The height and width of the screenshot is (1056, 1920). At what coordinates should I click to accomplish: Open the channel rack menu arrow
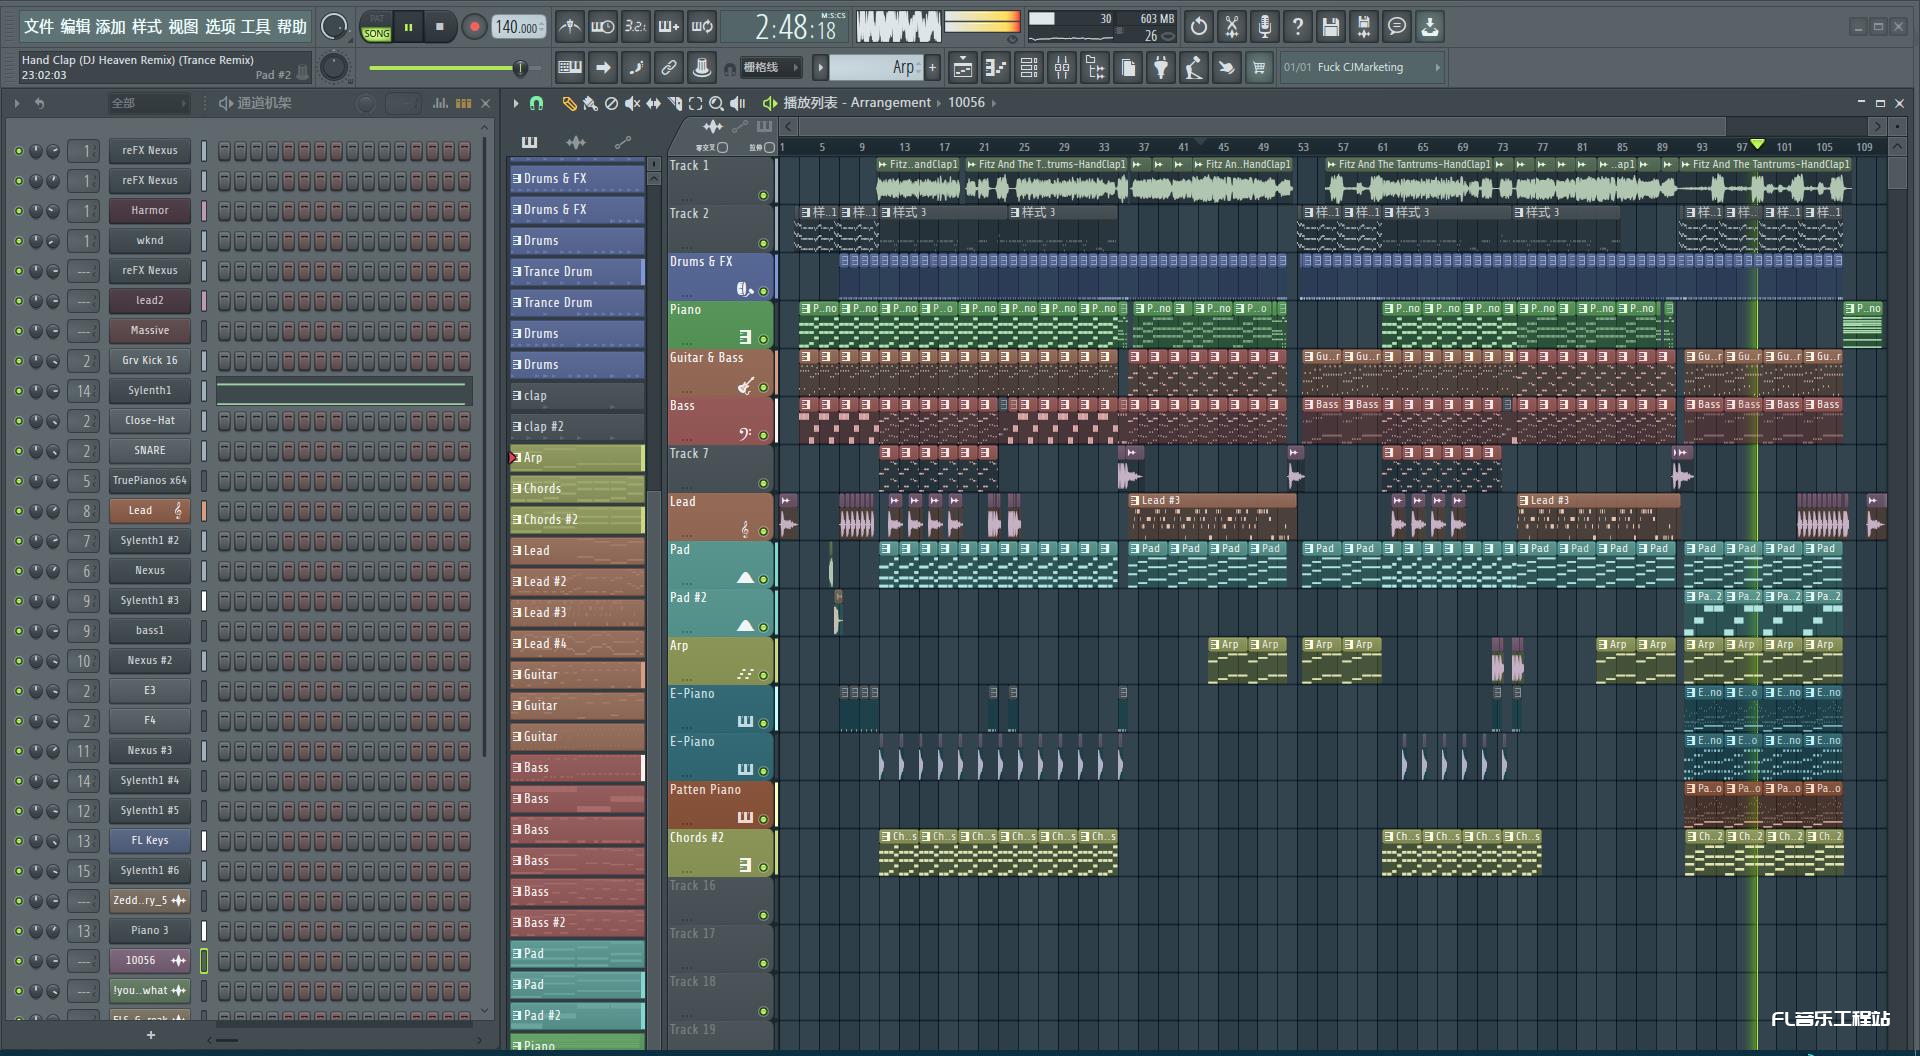click(x=17, y=103)
